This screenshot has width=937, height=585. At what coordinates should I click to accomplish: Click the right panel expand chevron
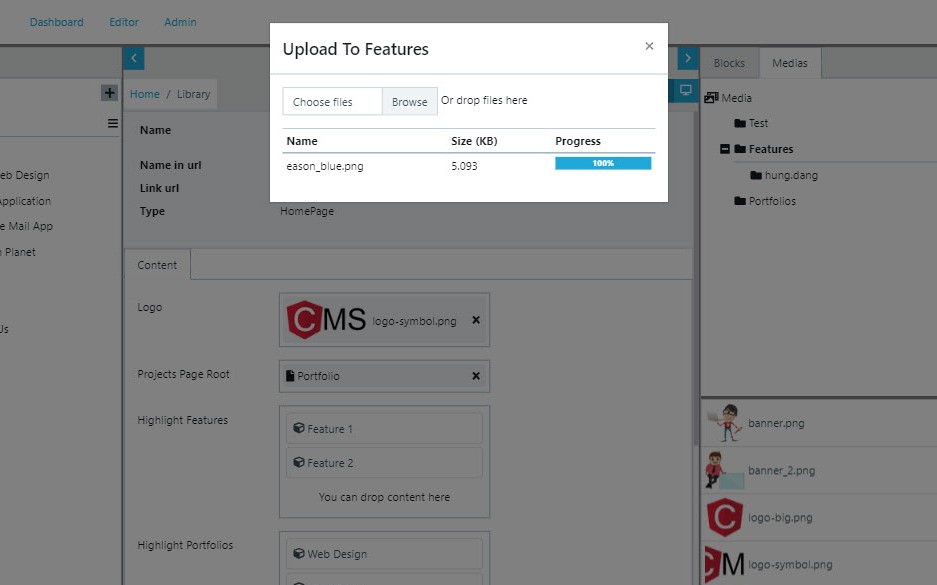click(687, 58)
